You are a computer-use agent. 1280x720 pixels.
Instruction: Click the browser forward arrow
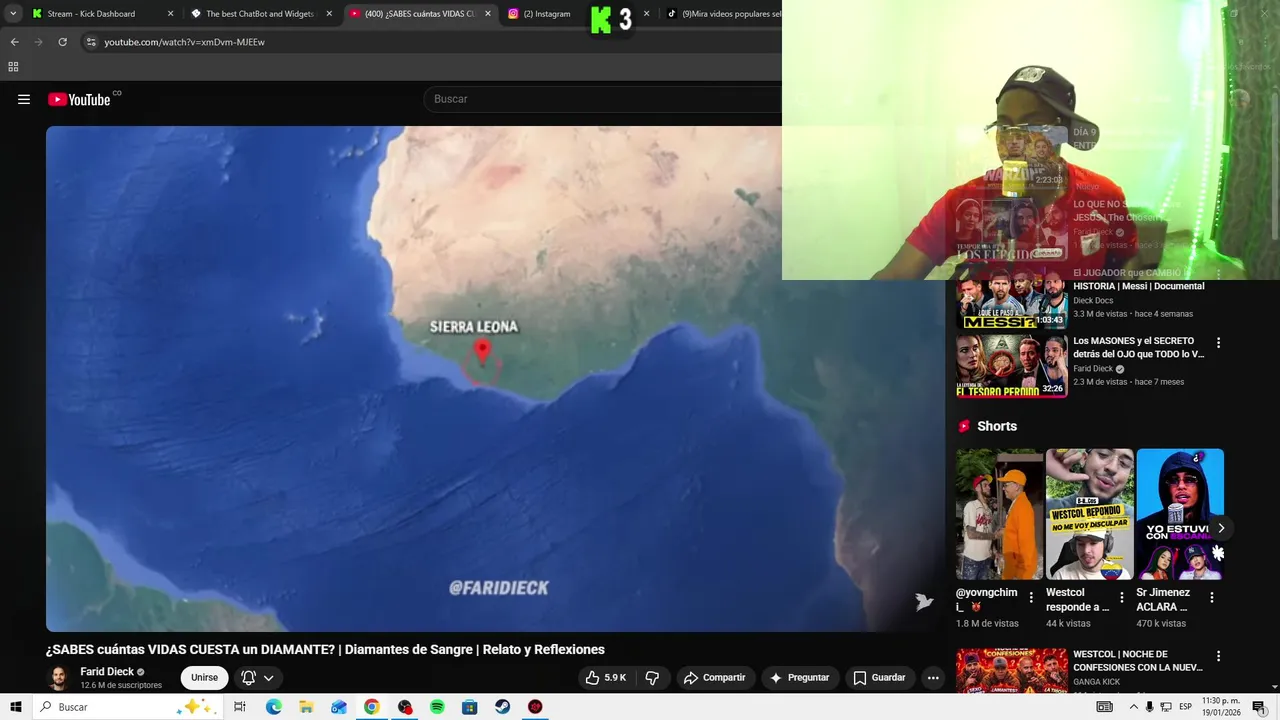pos(38,42)
